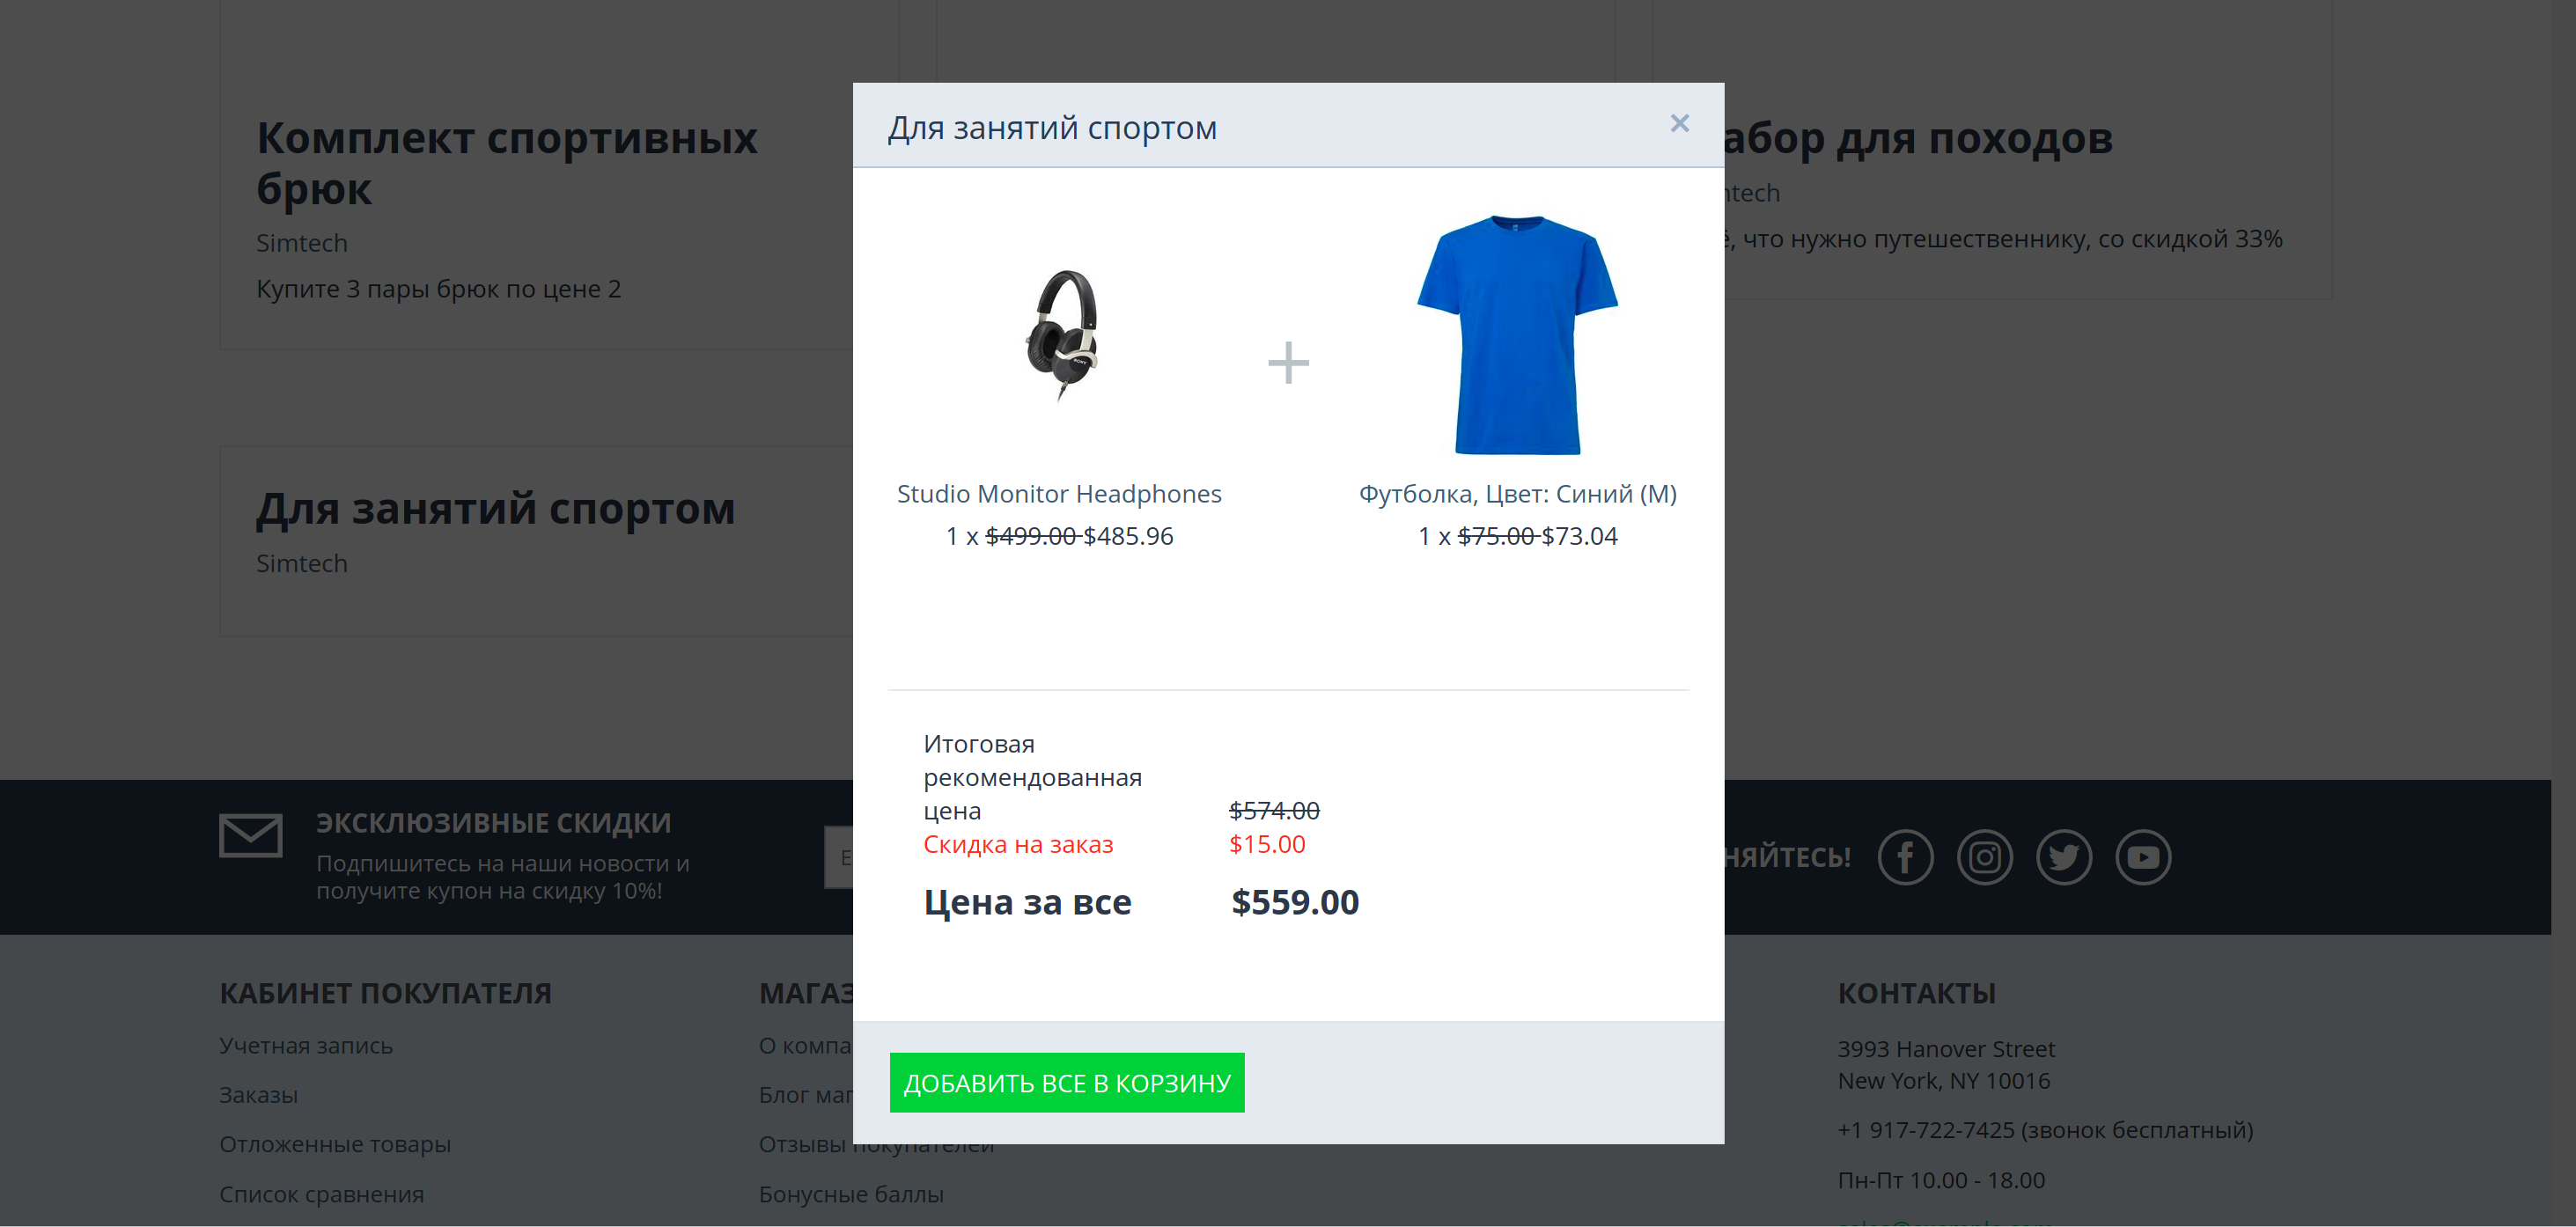
Task: Open the Учетная запись footer link
Action: [306, 1046]
